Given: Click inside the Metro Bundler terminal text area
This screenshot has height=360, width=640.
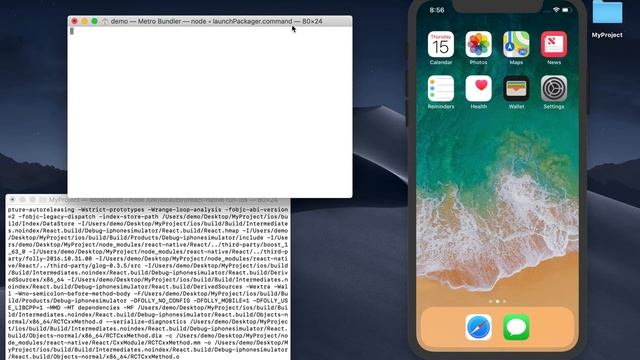Looking at the screenshot, I should (210, 112).
